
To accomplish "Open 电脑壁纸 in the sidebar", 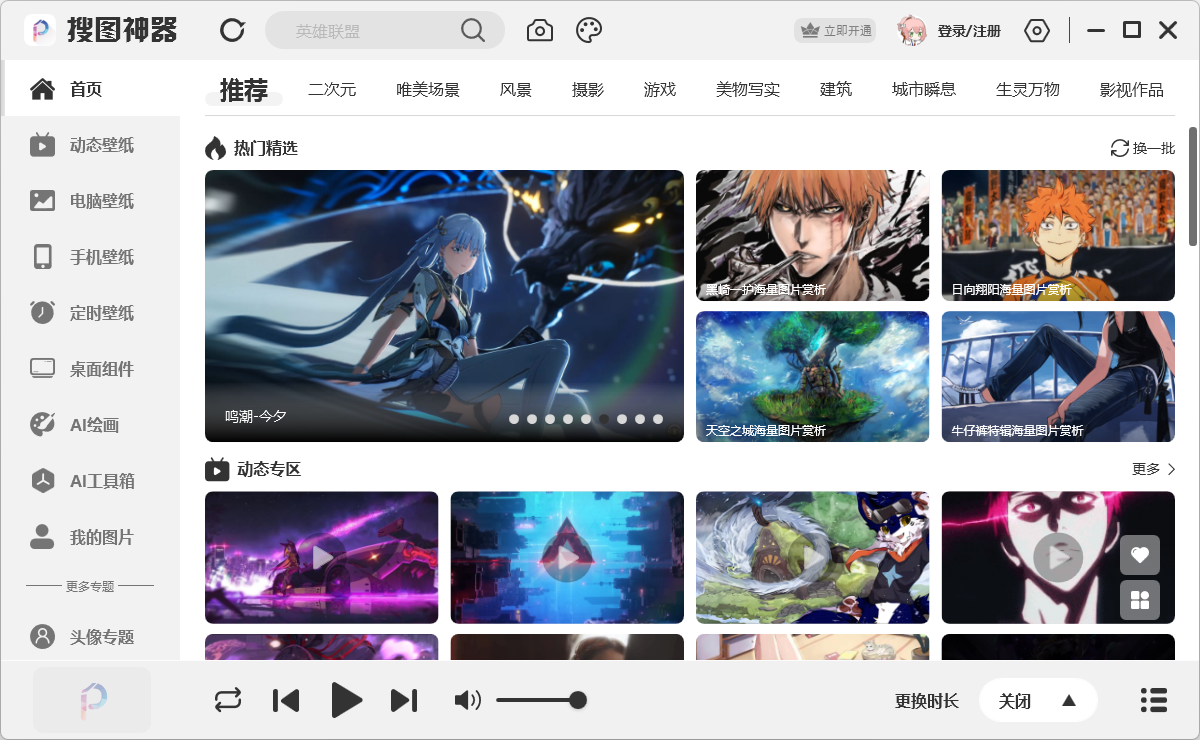I will (90, 201).
